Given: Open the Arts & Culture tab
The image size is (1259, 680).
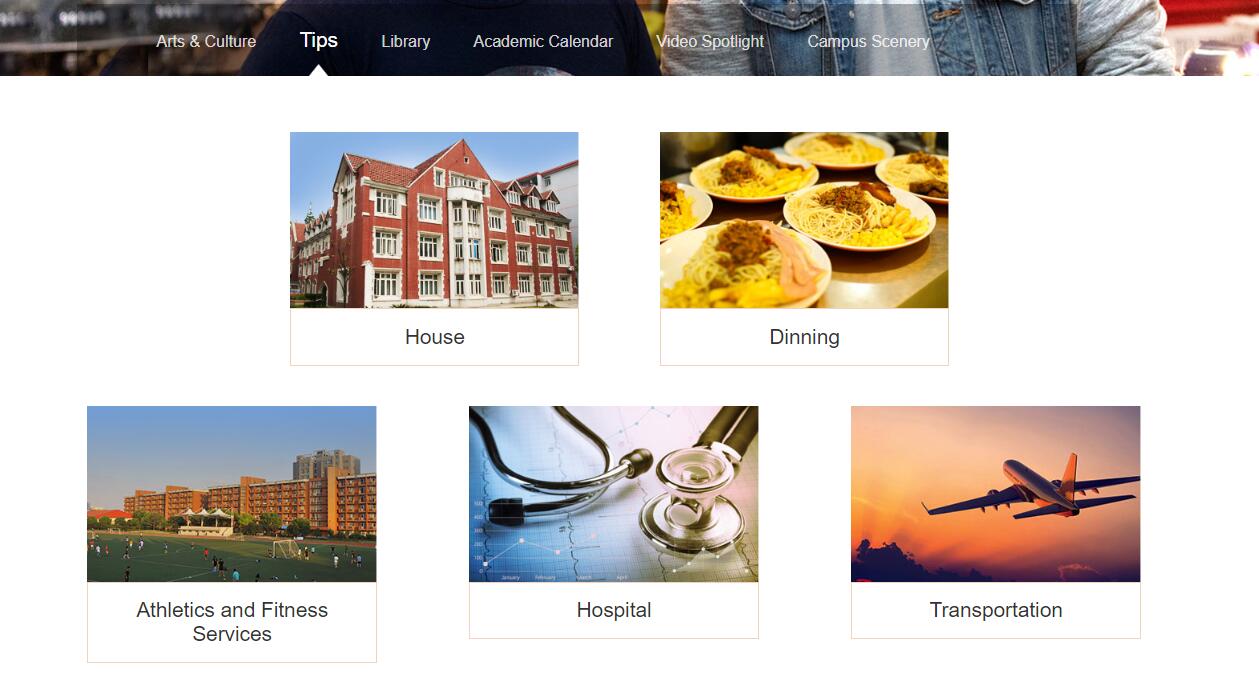Looking at the screenshot, I should pos(206,41).
